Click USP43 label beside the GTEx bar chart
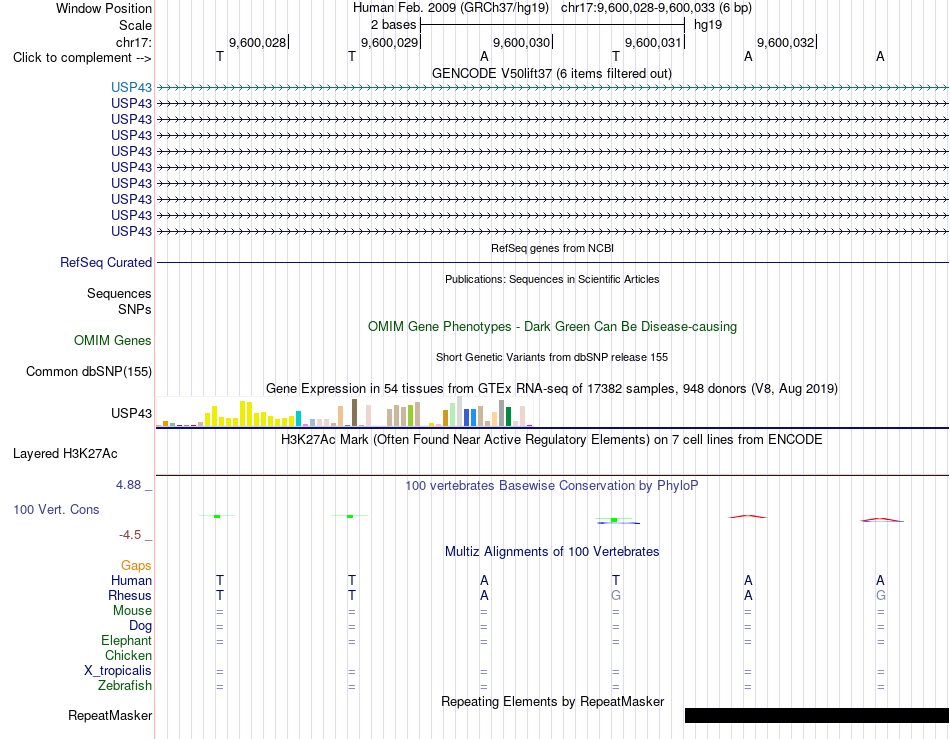 [x=131, y=413]
